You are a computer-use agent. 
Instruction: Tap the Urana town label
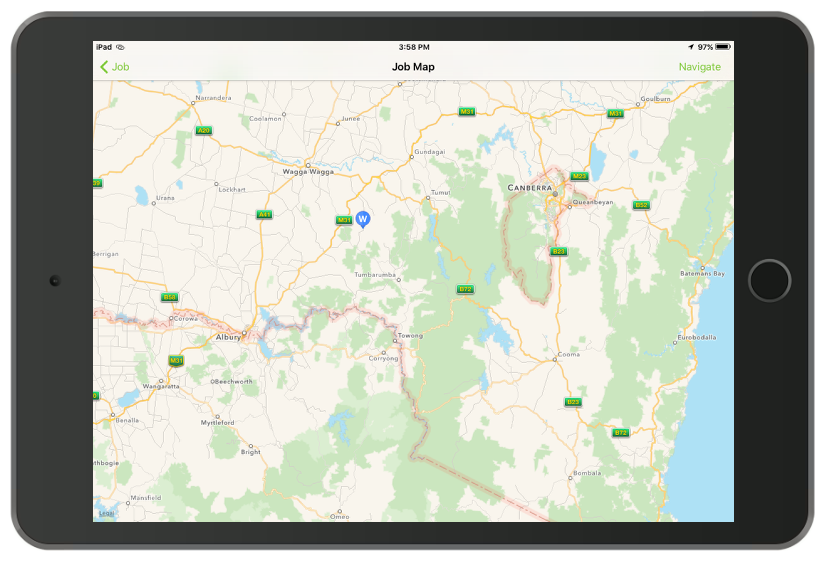tap(165, 198)
